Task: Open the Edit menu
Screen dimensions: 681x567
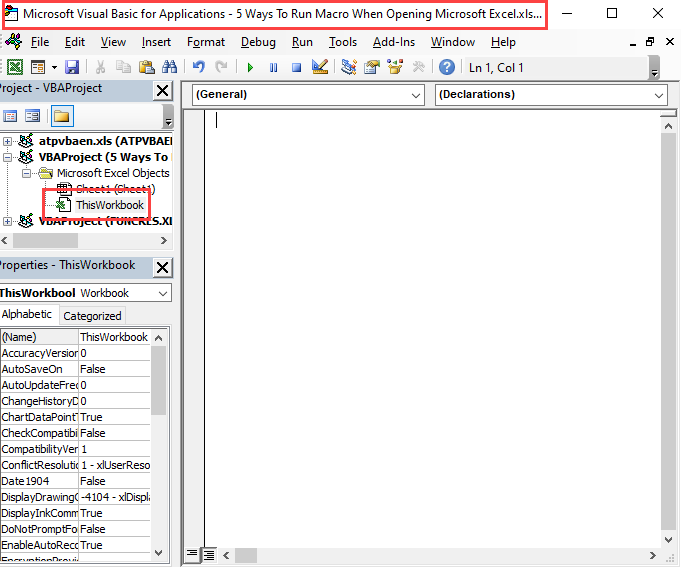Action: [75, 42]
